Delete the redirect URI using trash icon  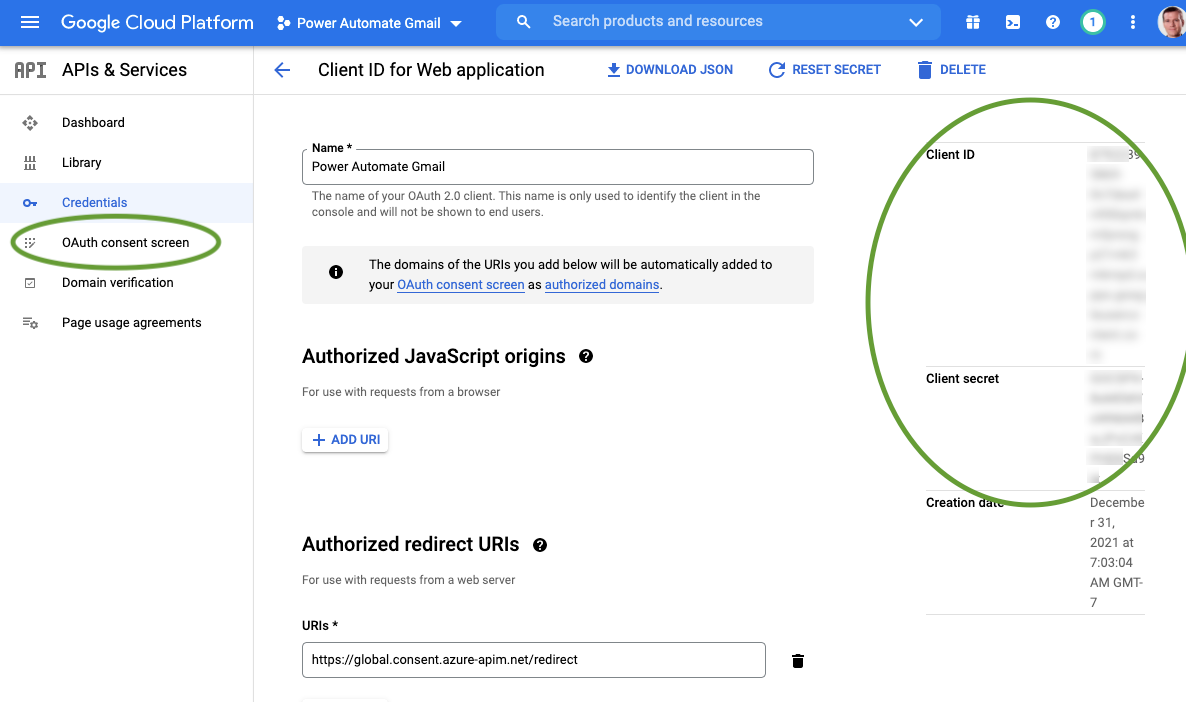pos(797,660)
